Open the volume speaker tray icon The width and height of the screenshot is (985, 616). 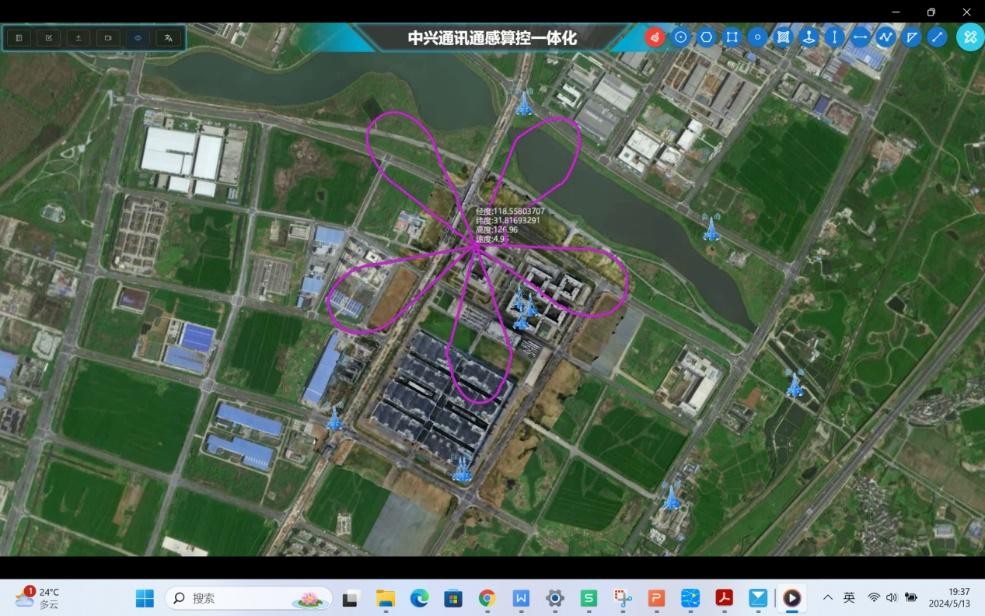point(891,598)
